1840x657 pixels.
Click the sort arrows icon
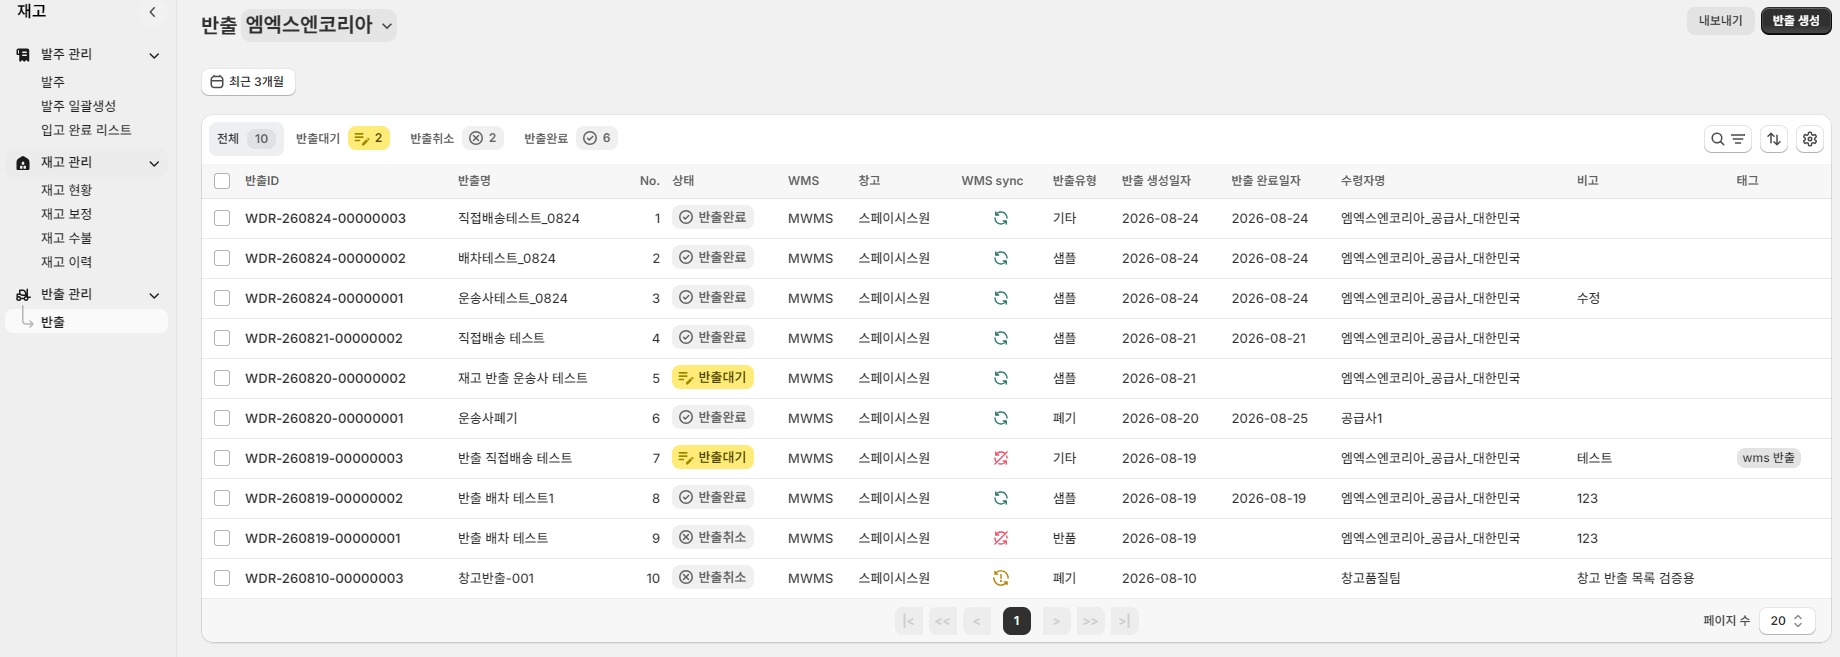click(x=1774, y=139)
